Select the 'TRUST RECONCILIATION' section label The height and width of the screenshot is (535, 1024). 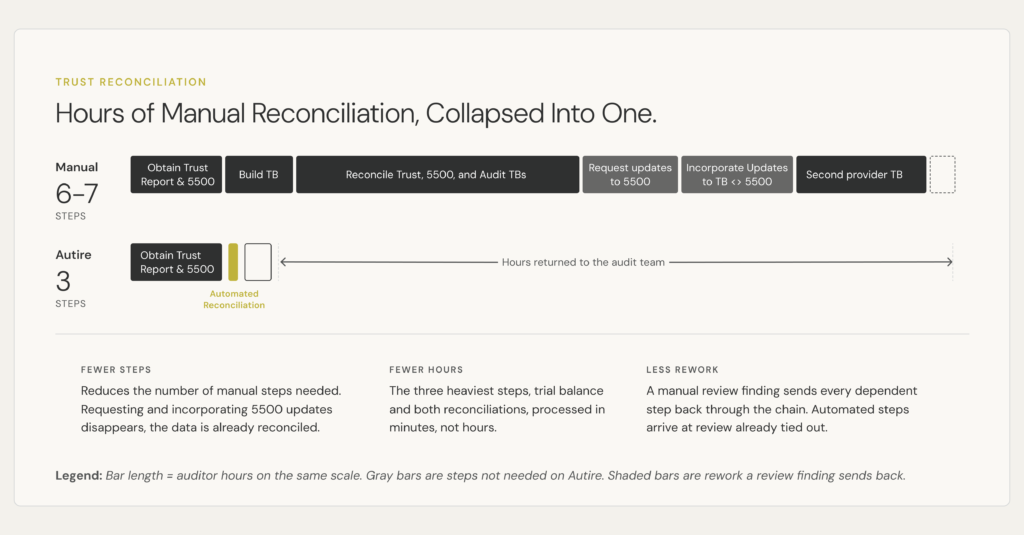[x=131, y=82]
